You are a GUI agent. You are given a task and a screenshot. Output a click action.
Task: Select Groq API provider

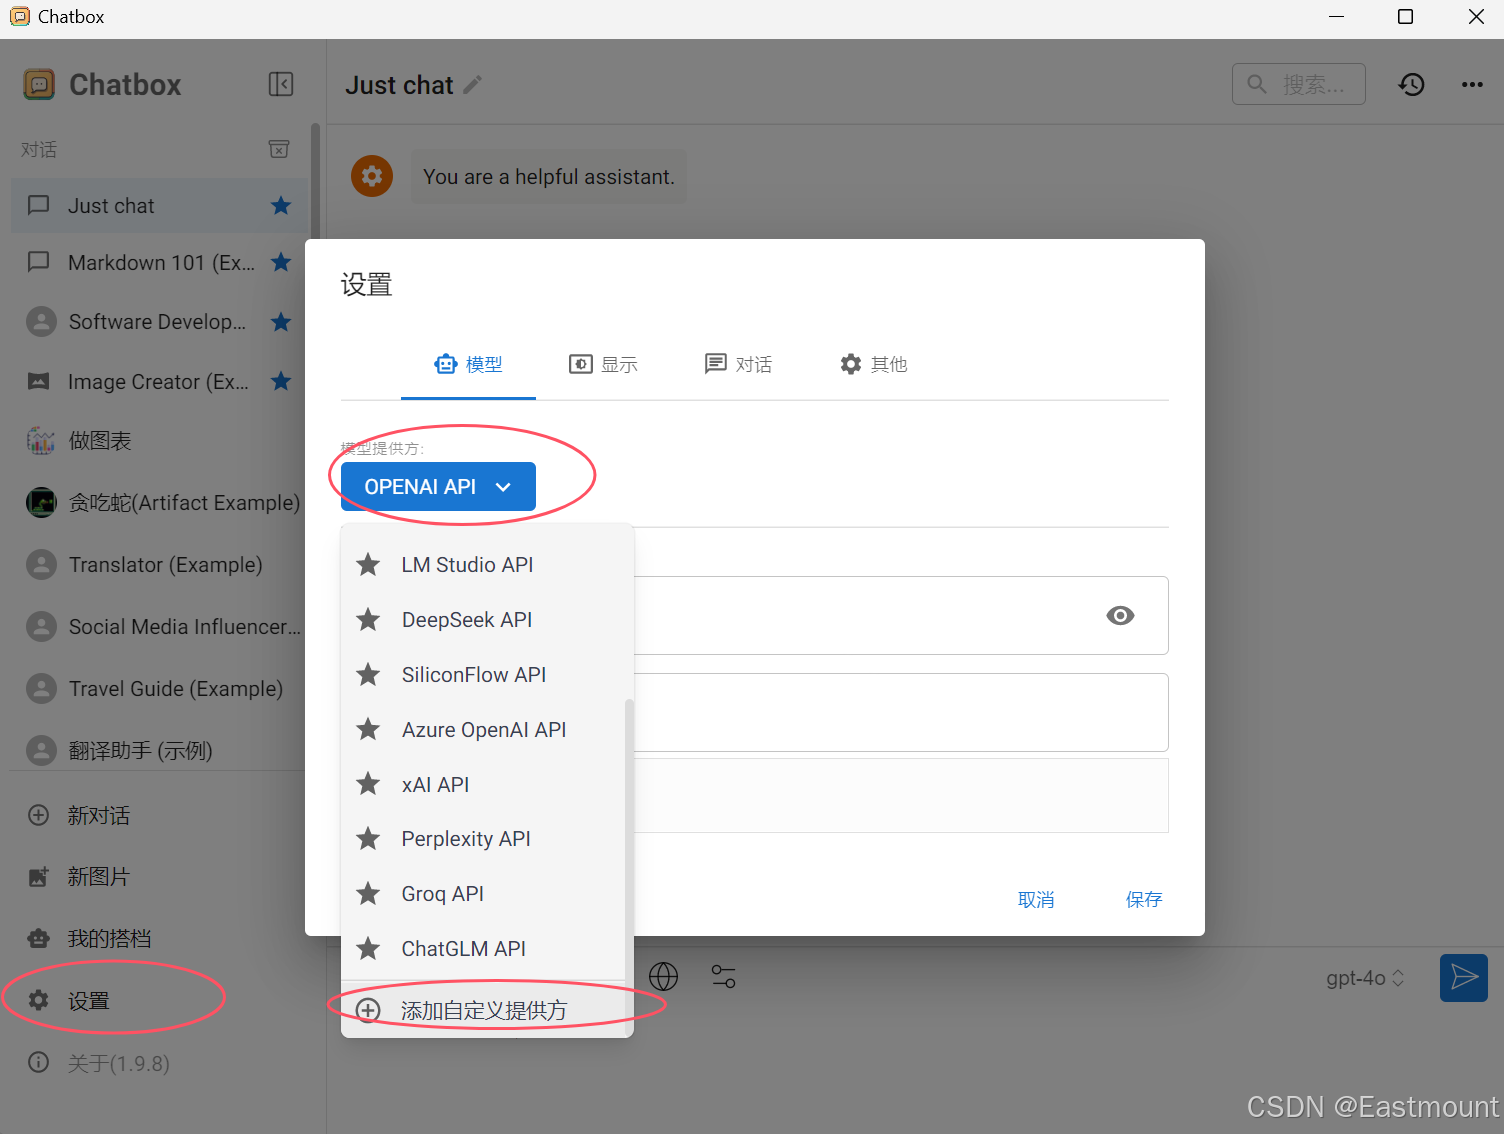pos(482,894)
